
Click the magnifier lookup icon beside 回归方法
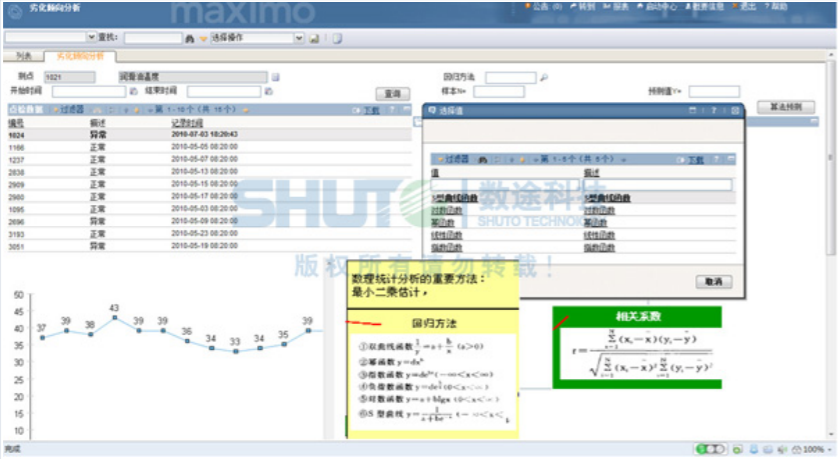click(544, 77)
